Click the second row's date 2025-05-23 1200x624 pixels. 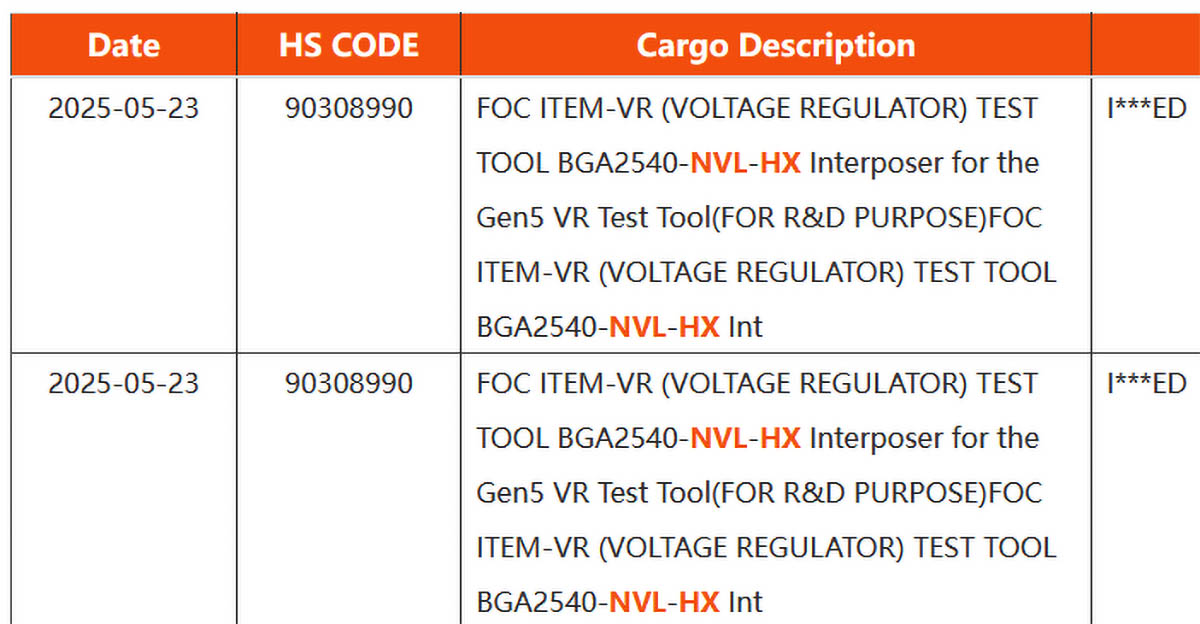(x=123, y=383)
